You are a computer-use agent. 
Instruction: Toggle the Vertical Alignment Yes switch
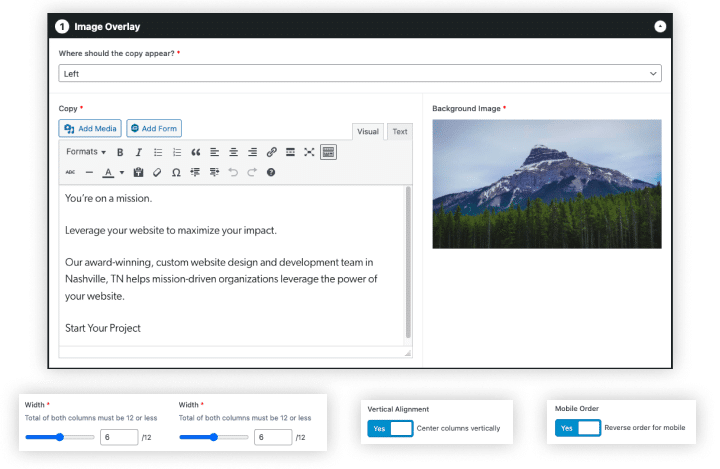click(x=390, y=428)
